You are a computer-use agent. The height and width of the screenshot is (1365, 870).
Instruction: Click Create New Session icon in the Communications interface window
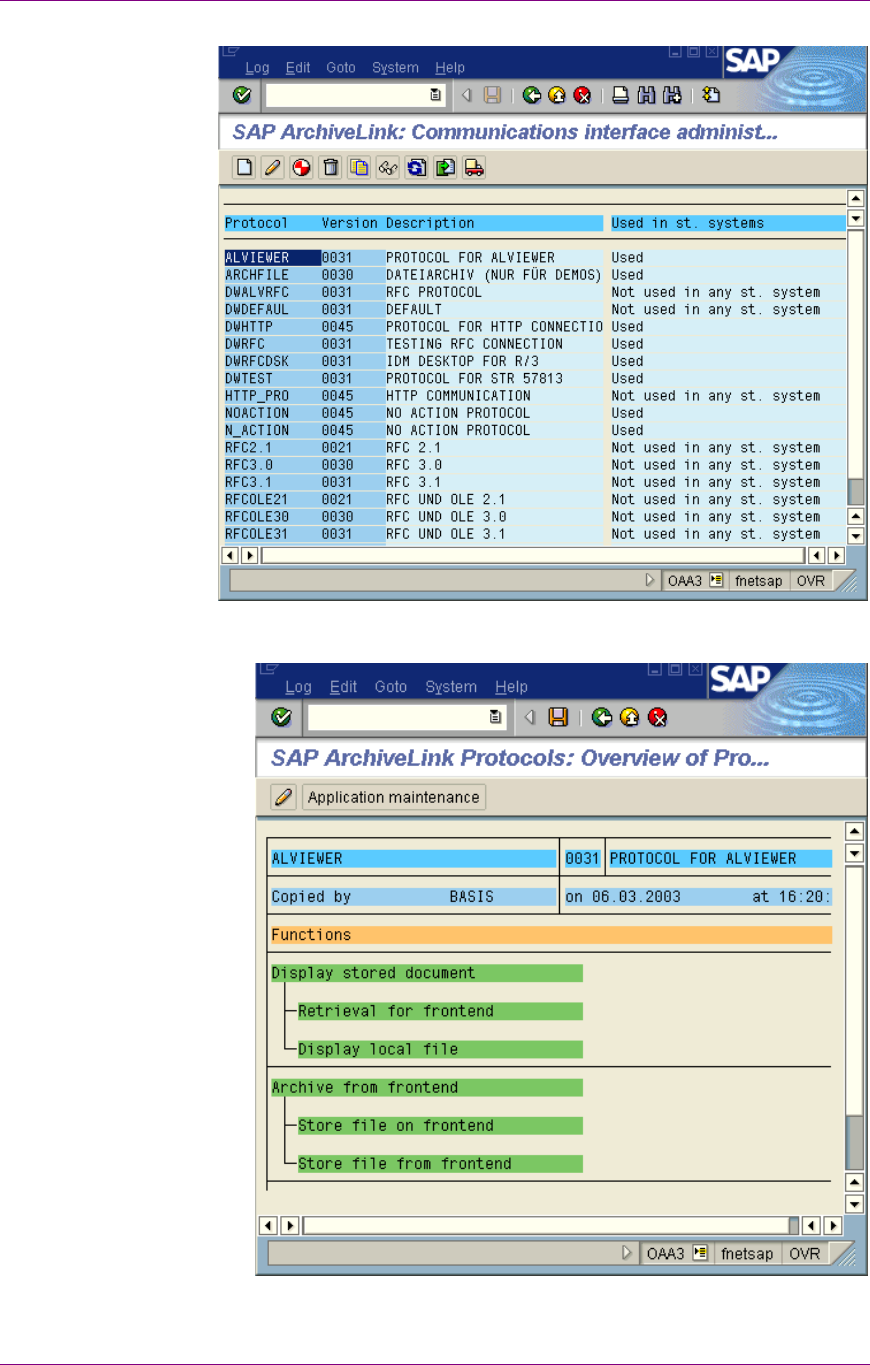tap(711, 96)
